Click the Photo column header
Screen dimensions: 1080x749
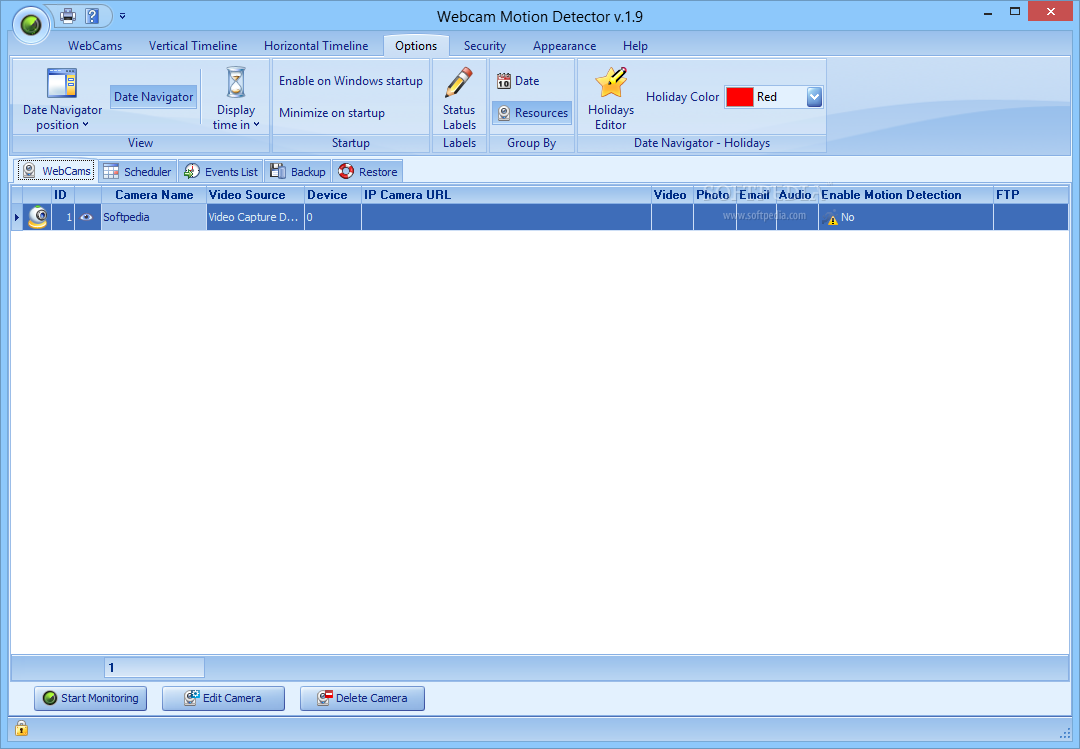click(715, 195)
